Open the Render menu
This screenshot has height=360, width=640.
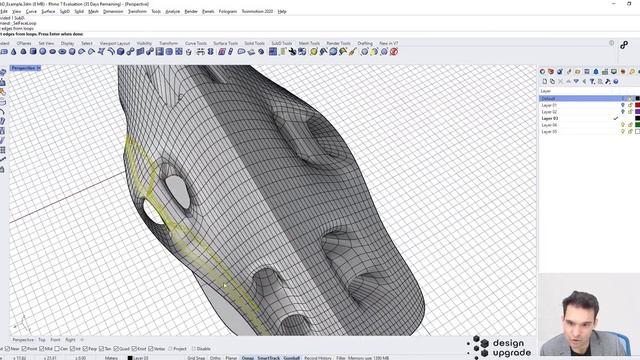(191, 11)
